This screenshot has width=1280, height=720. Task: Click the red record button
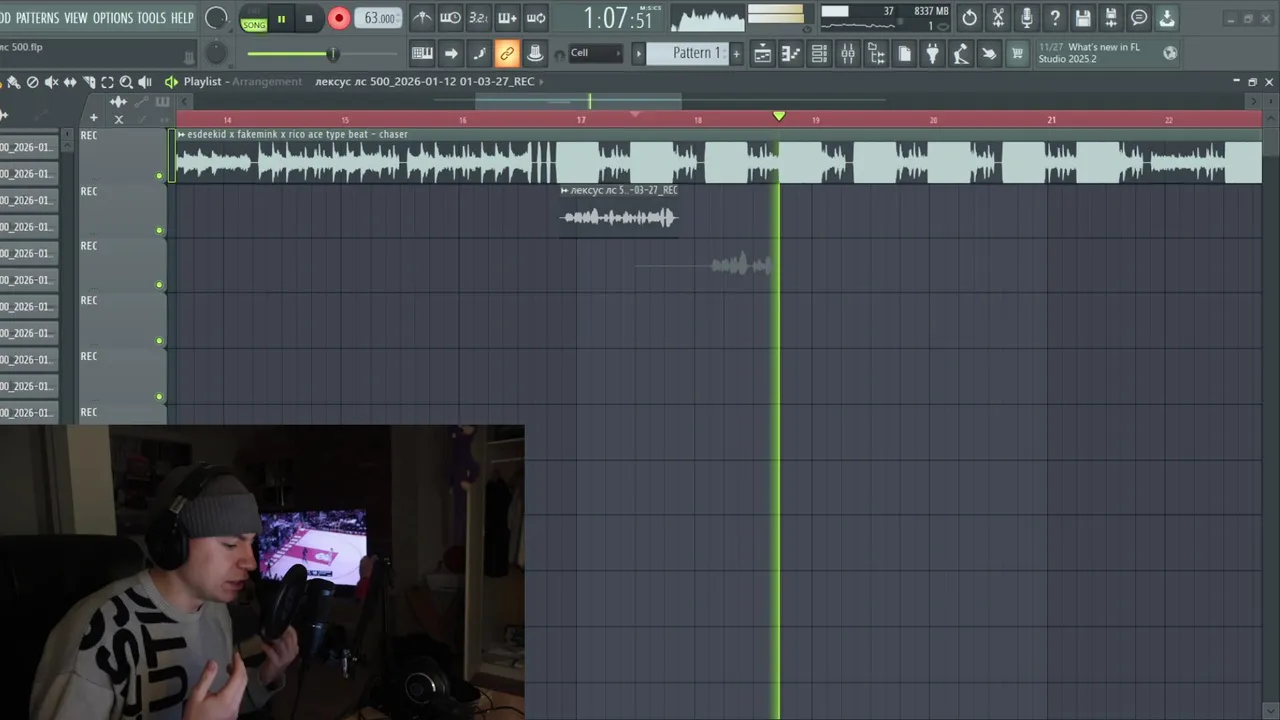point(339,18)
